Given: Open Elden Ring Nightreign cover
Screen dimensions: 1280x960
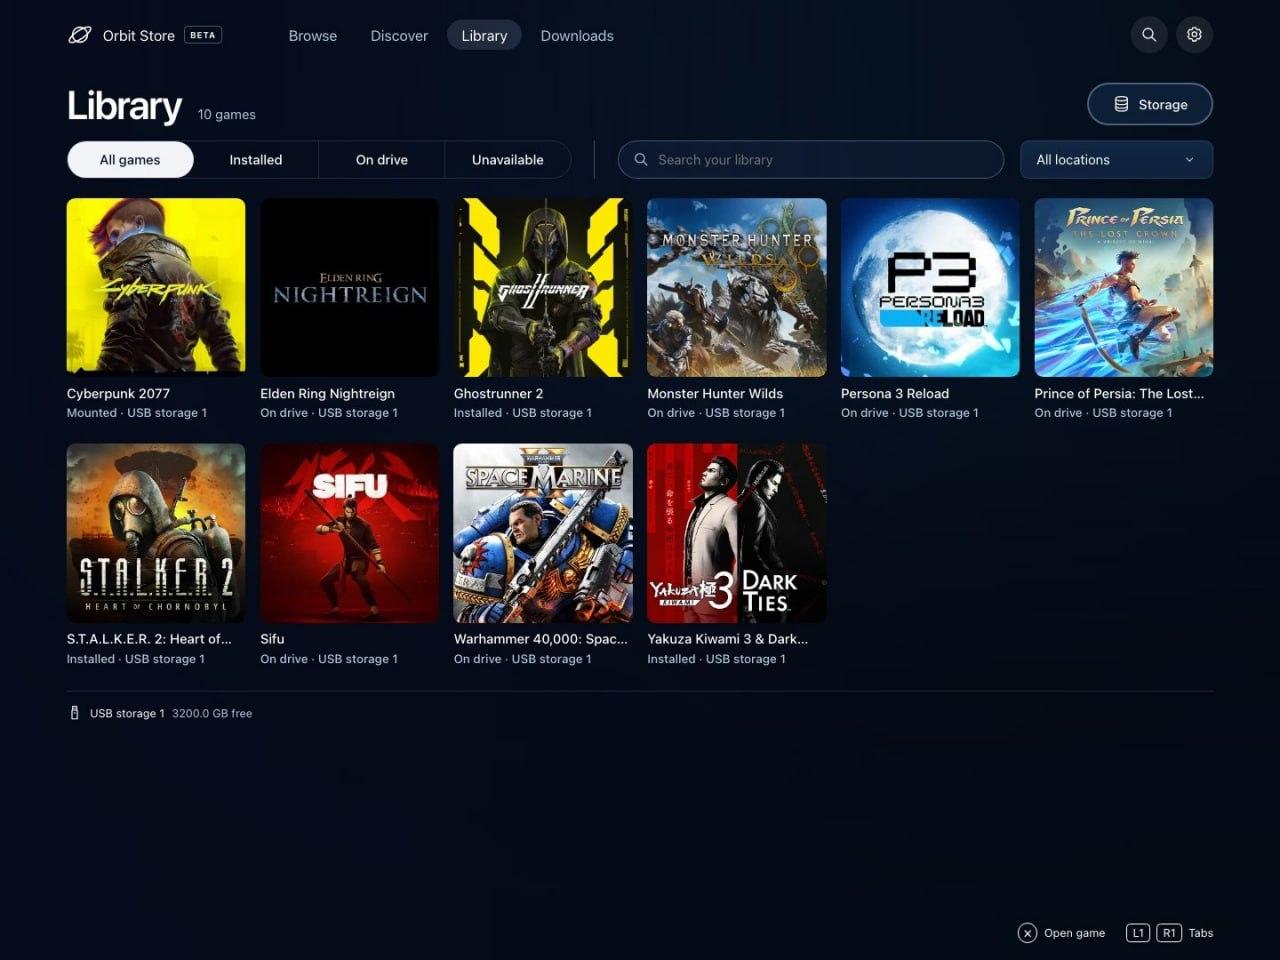Looking at the screenshot, I should click(x=349, y=287).
